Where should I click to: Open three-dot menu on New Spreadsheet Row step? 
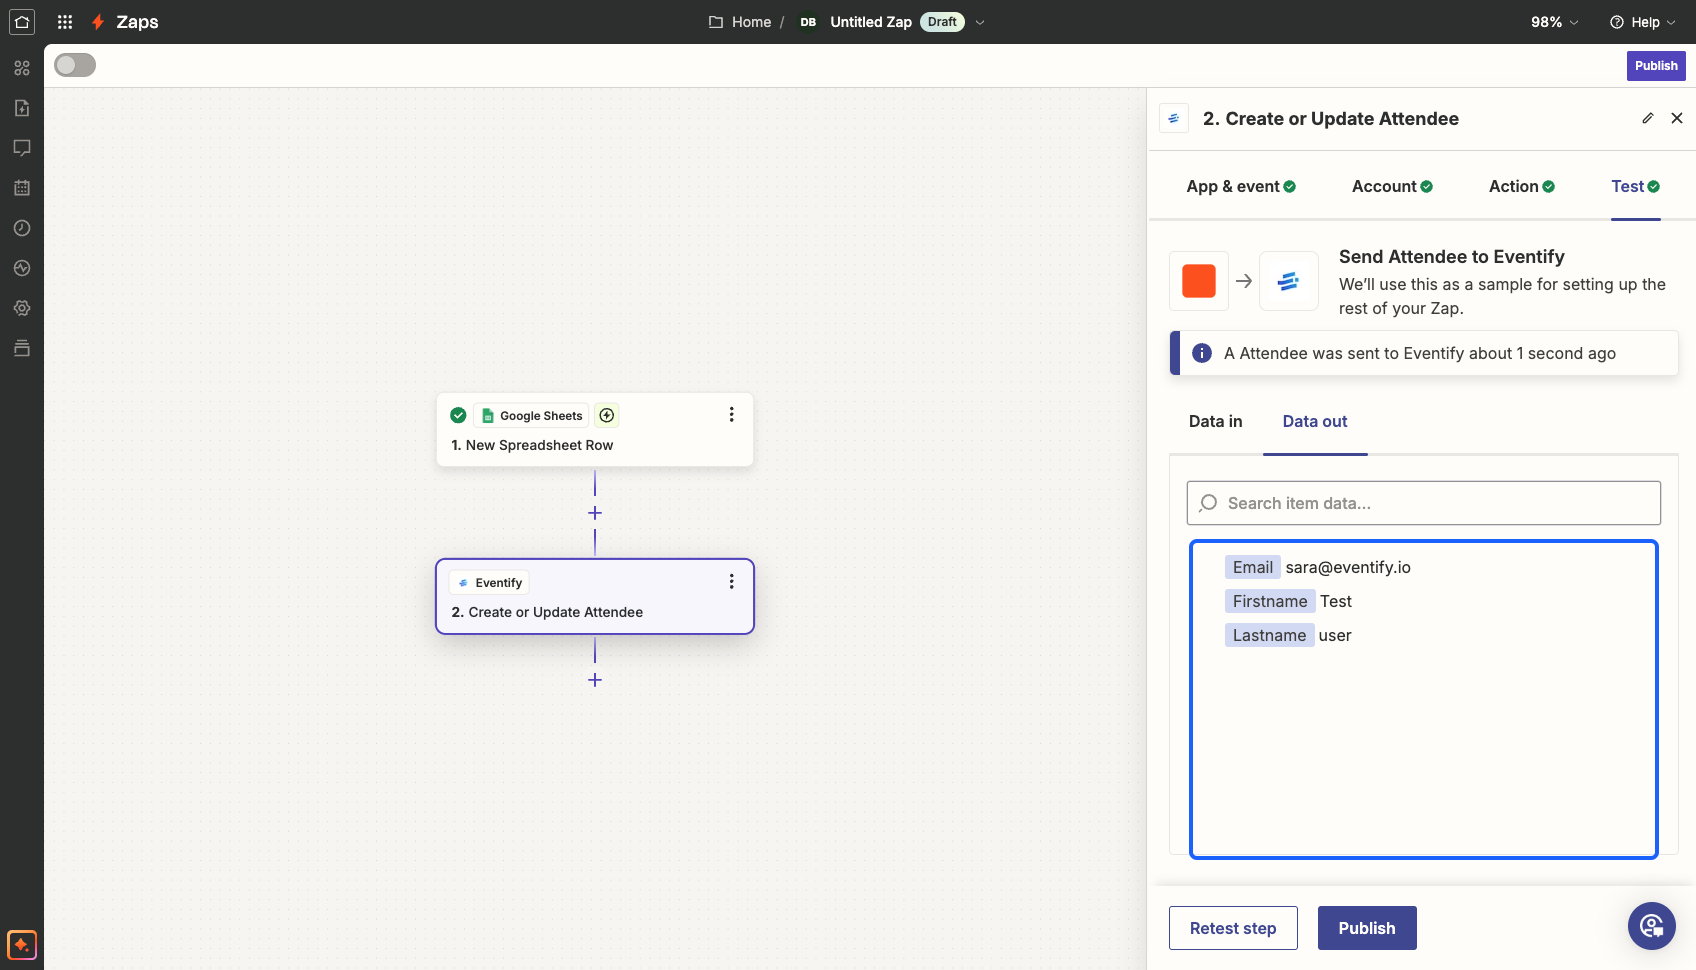[732, 414]
